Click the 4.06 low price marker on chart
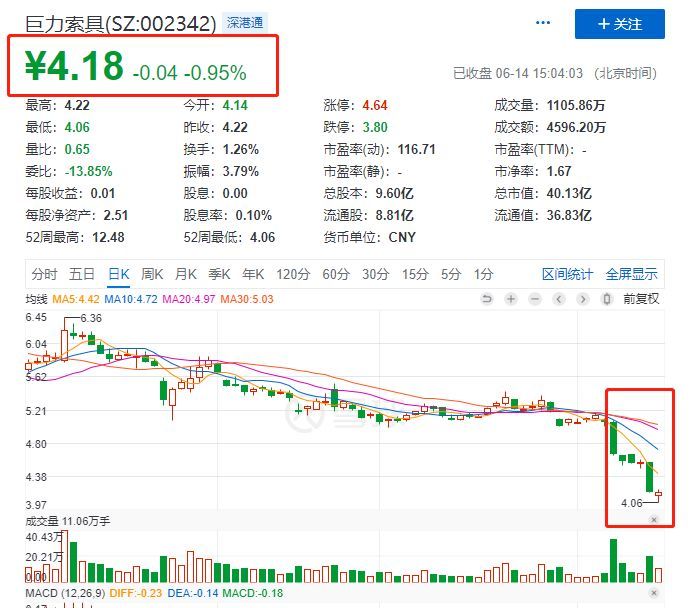 coord(632,503)
